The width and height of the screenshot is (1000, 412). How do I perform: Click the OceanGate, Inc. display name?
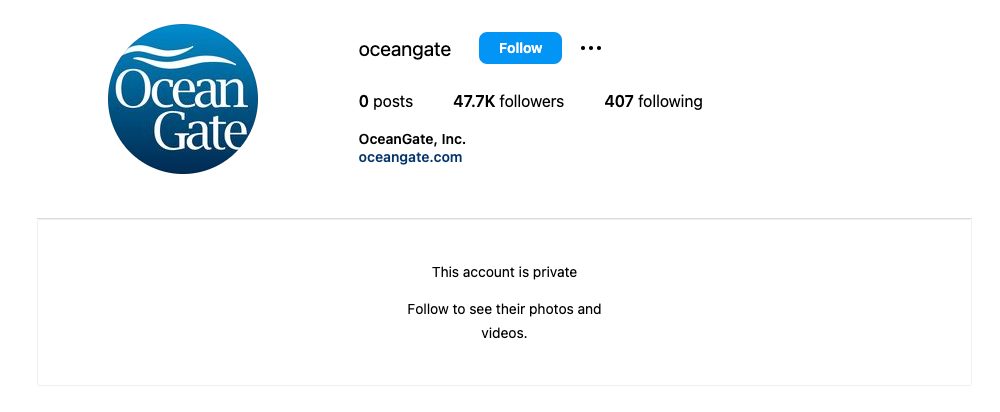[x=412, y=139]
